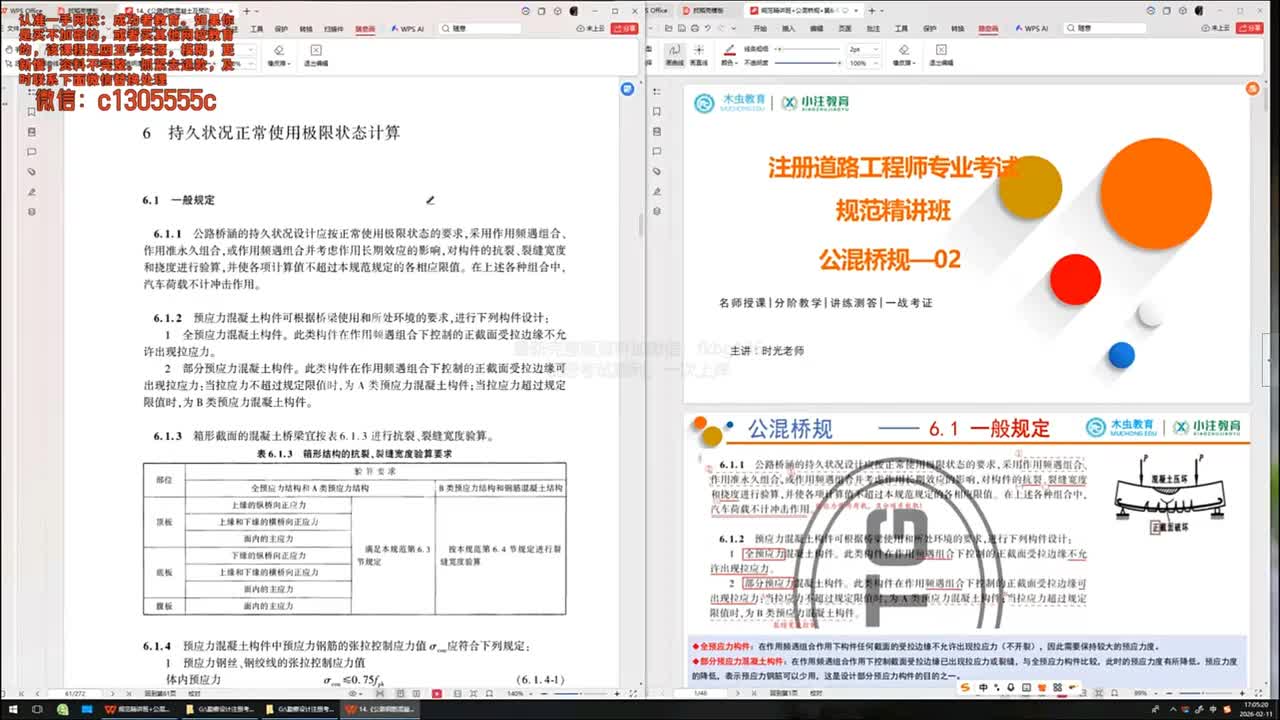
Task: Open the 扫描件 tab in left window
Action: click(334, 29)
